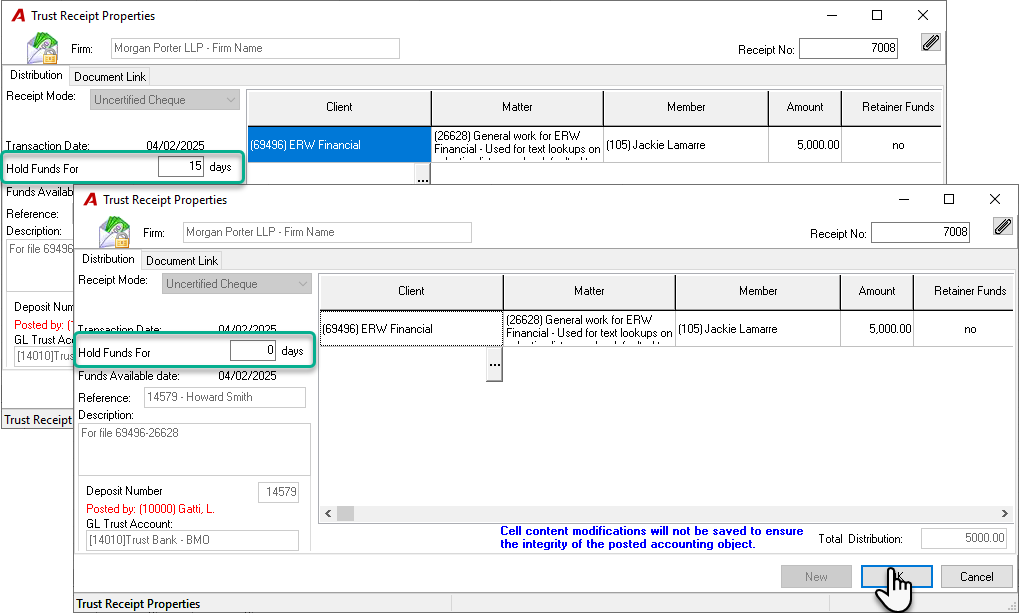Select the highlighted '(69496) ERW Financial' cell in back window
This screenshot has width=1019, height=613.
[x=339, y=144]
